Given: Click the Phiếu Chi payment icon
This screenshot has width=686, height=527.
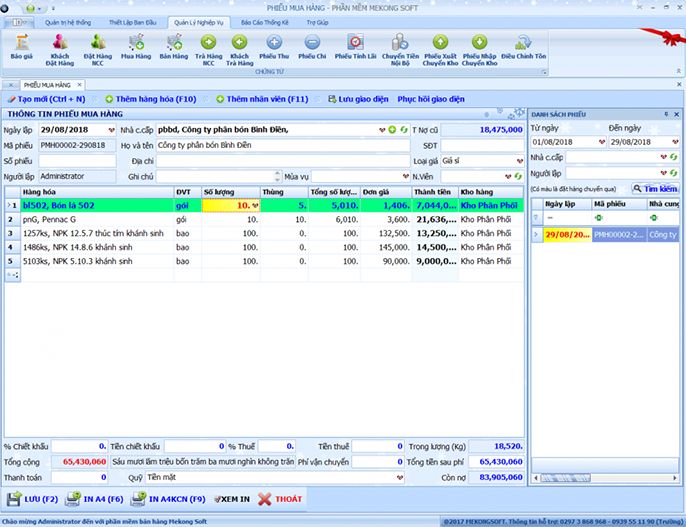Looking at the screenshot, I should pyautogui.click(x=312, y=42).
